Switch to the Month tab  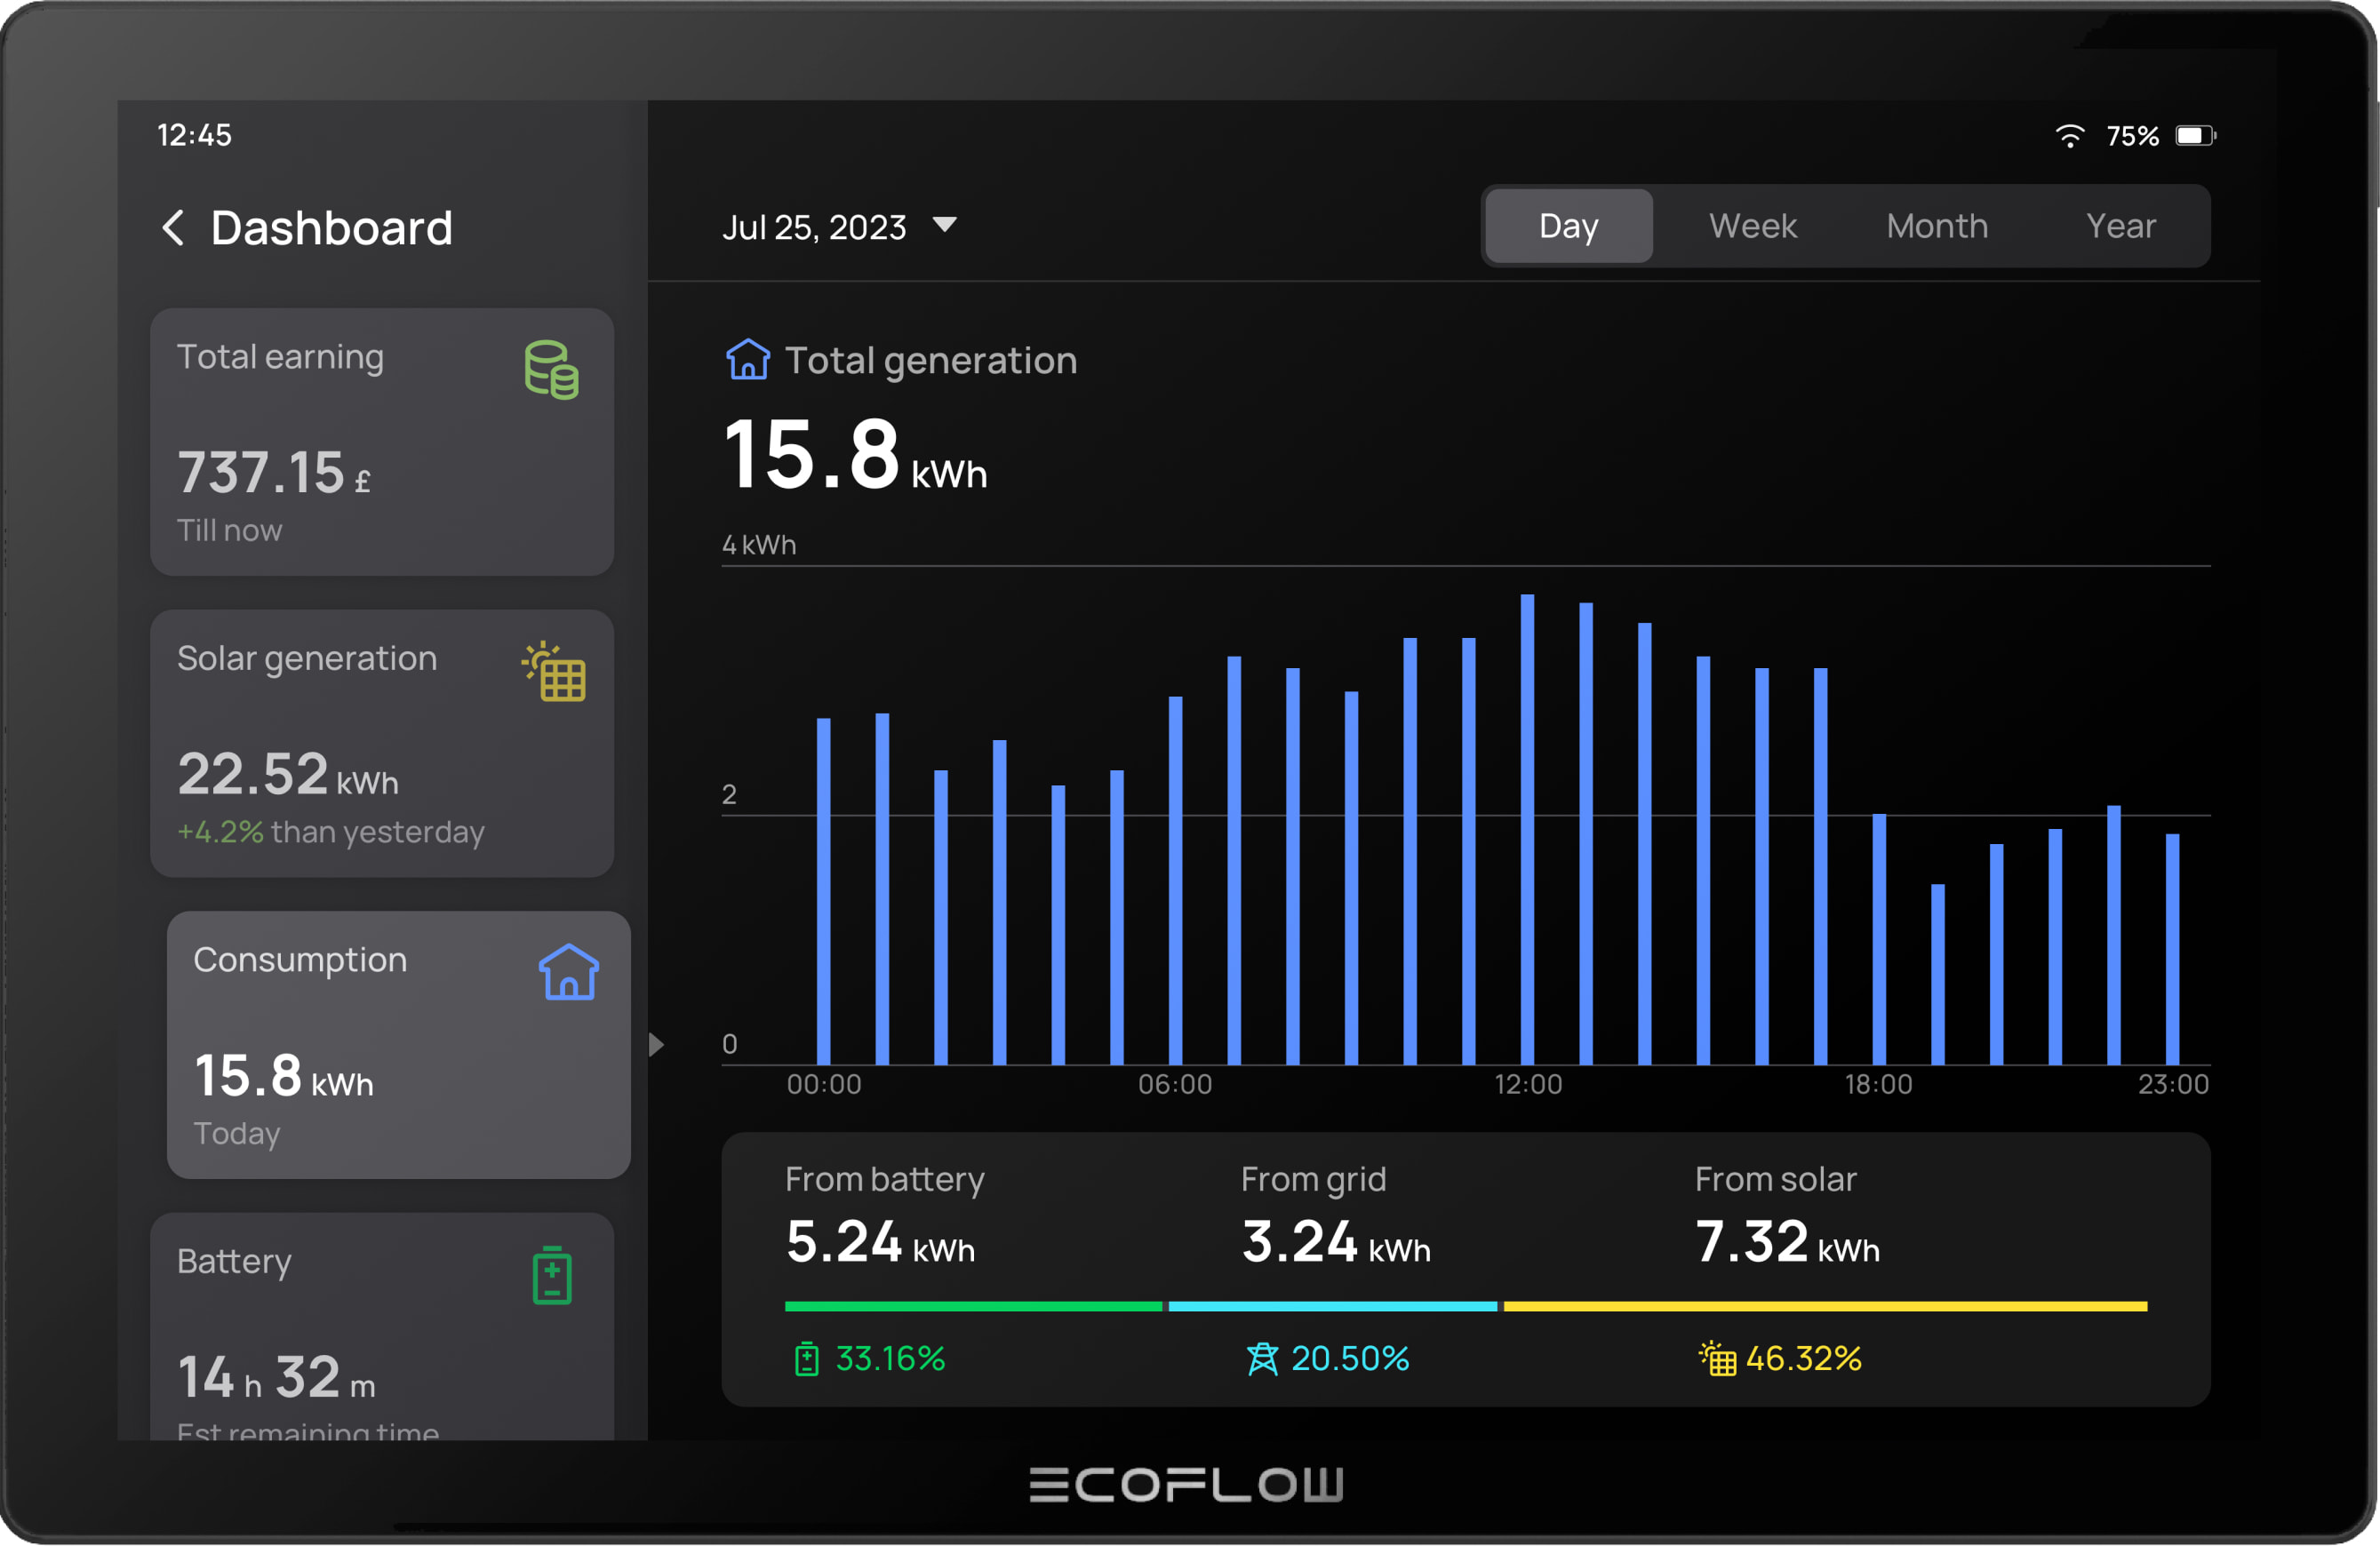(1936, 226)
